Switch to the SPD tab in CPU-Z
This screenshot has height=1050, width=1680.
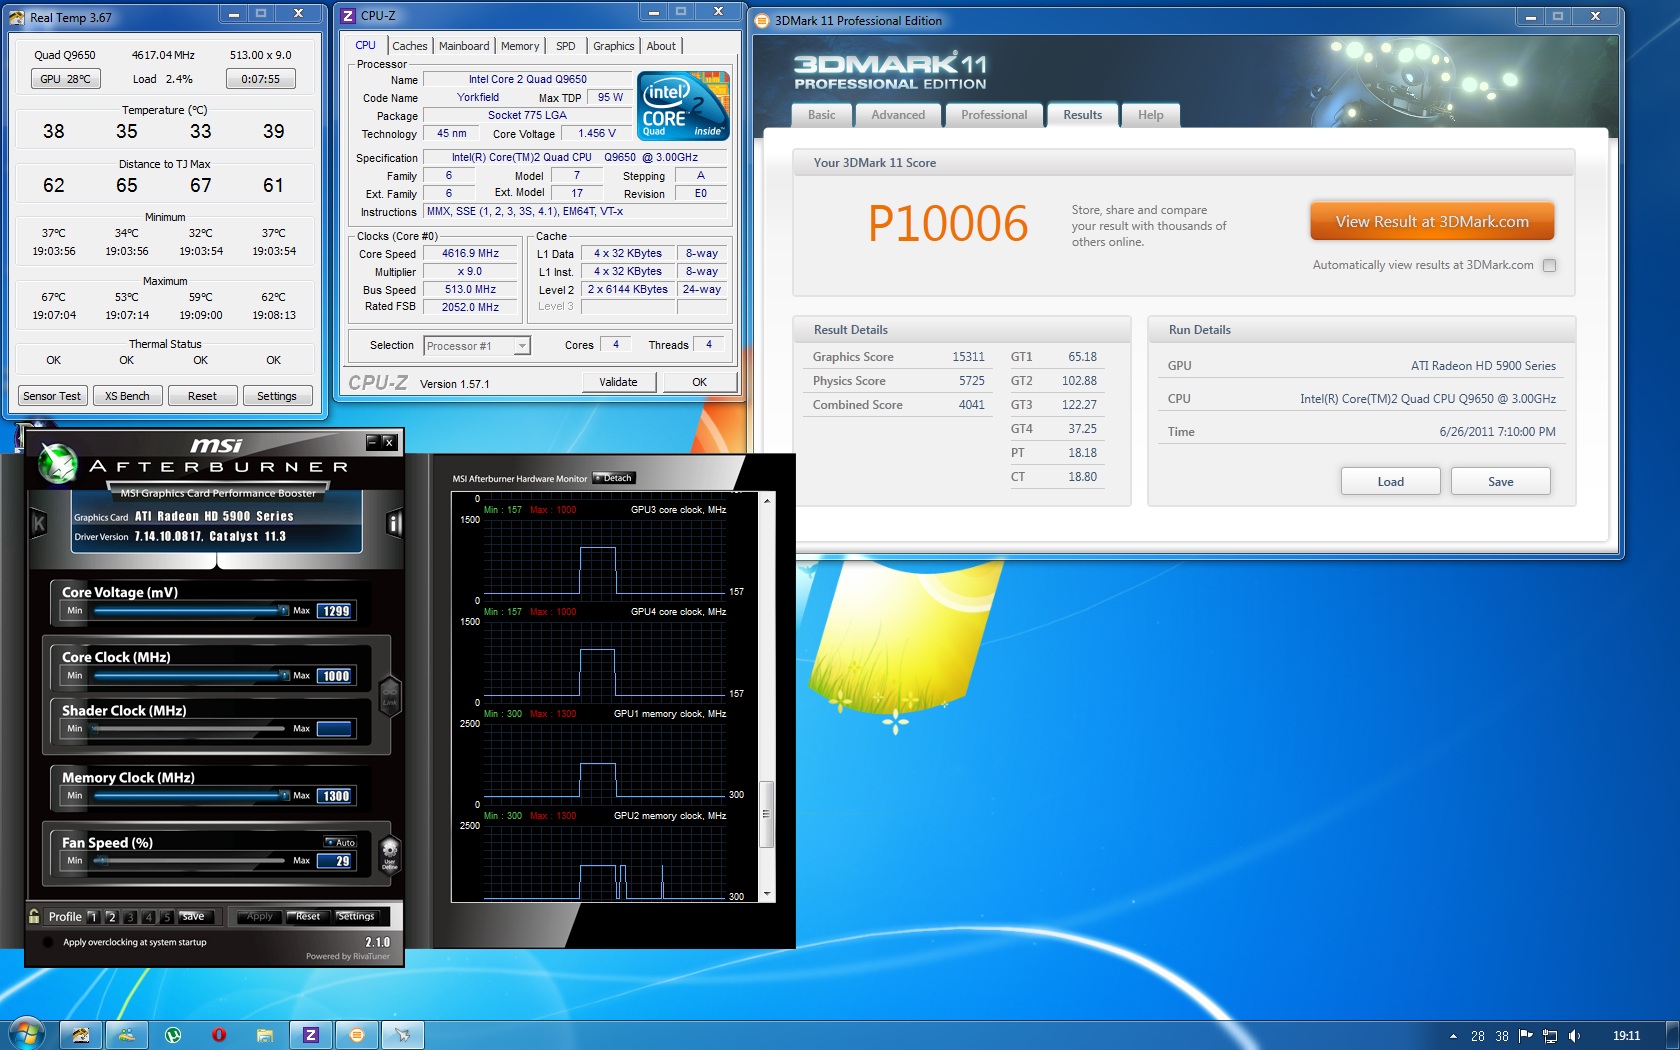pyautogui.click(x=566, y=46)
